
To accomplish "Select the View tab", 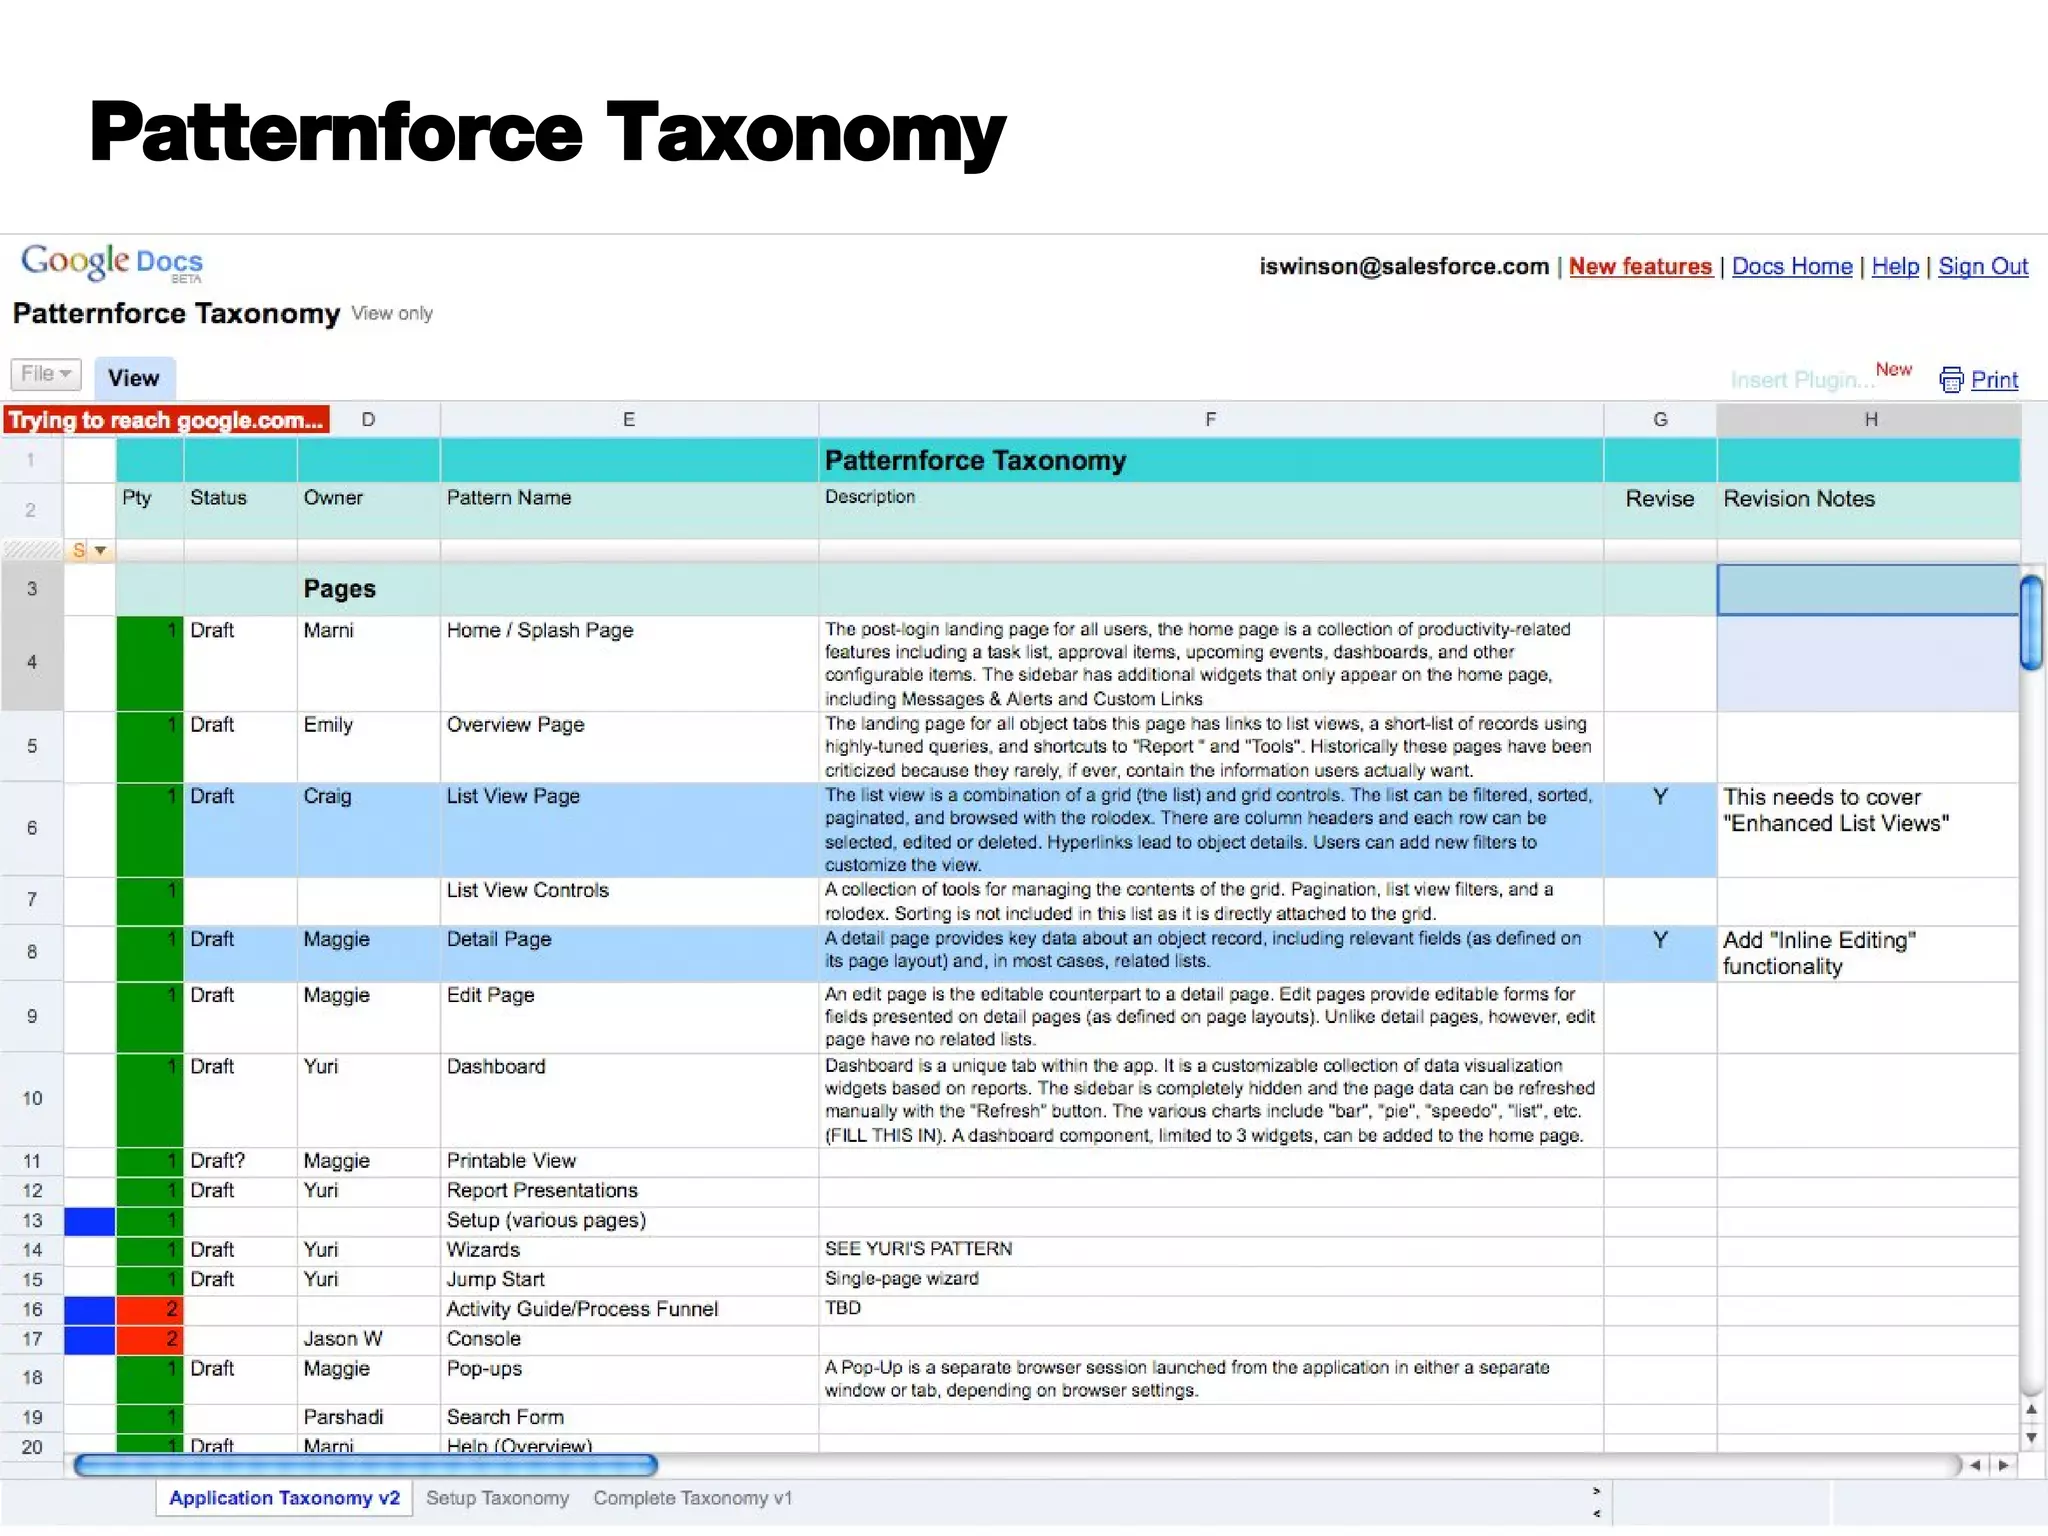I will click(x=134, y=378).
